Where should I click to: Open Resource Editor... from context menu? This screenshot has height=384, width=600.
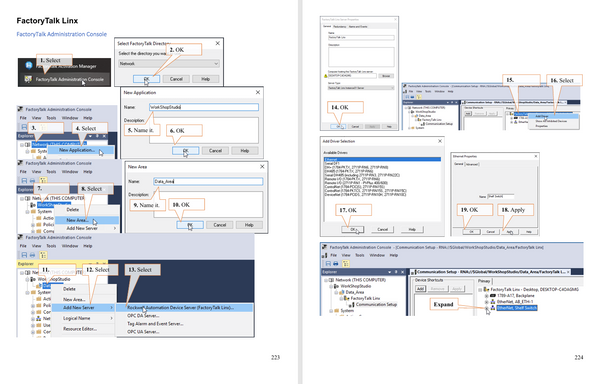point(80,329)
